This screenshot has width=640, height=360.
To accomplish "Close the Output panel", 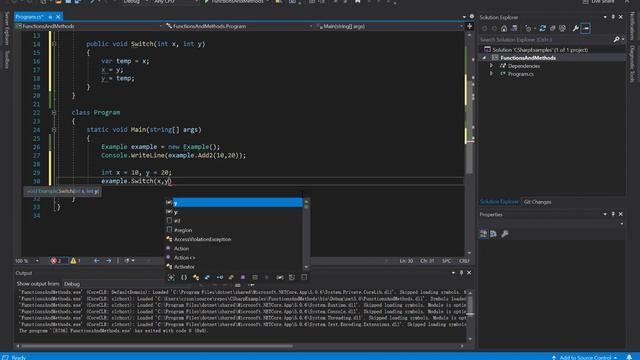I will coord(469,273).
